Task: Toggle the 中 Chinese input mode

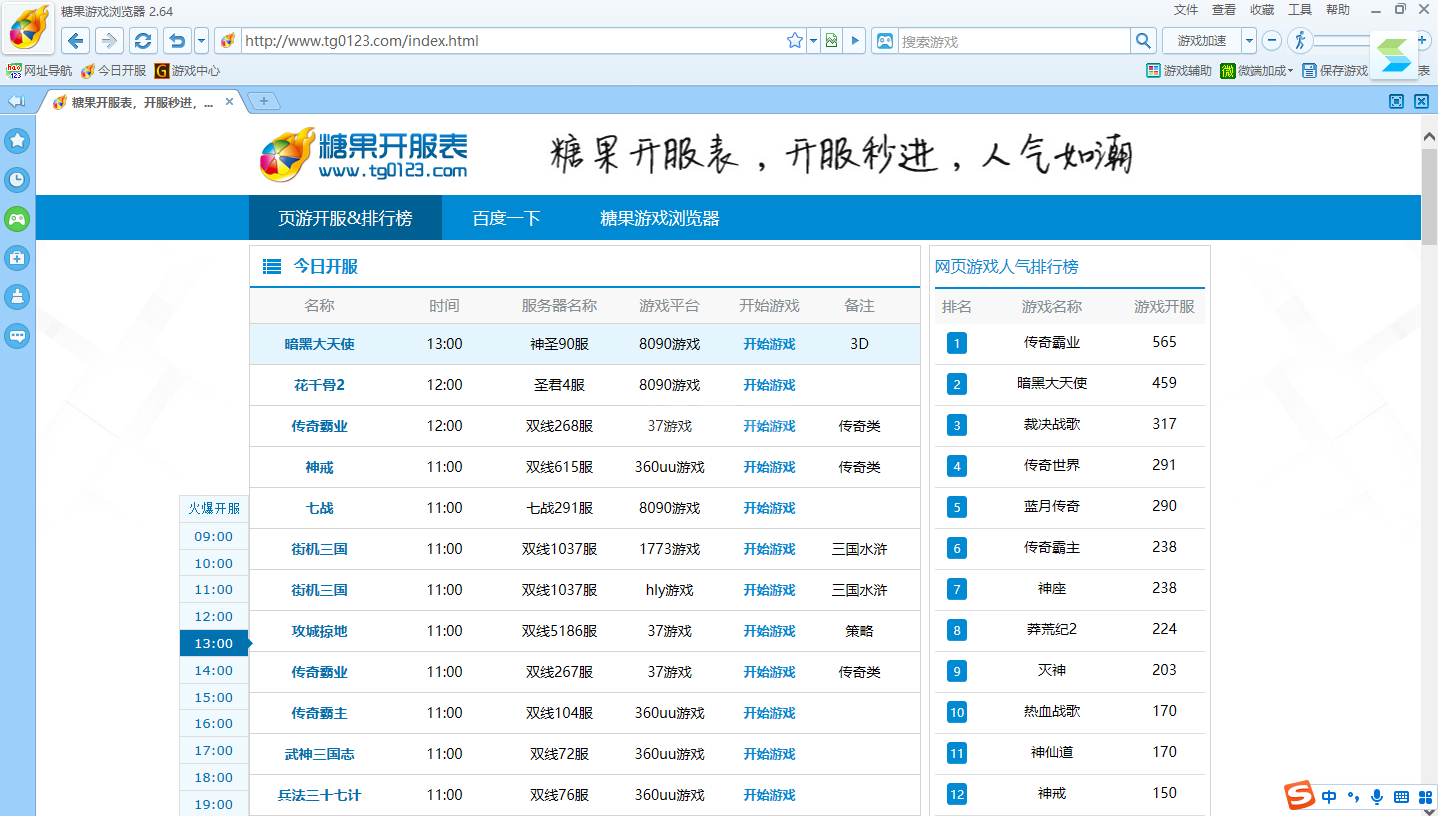Action: [x=1329, y=797]
